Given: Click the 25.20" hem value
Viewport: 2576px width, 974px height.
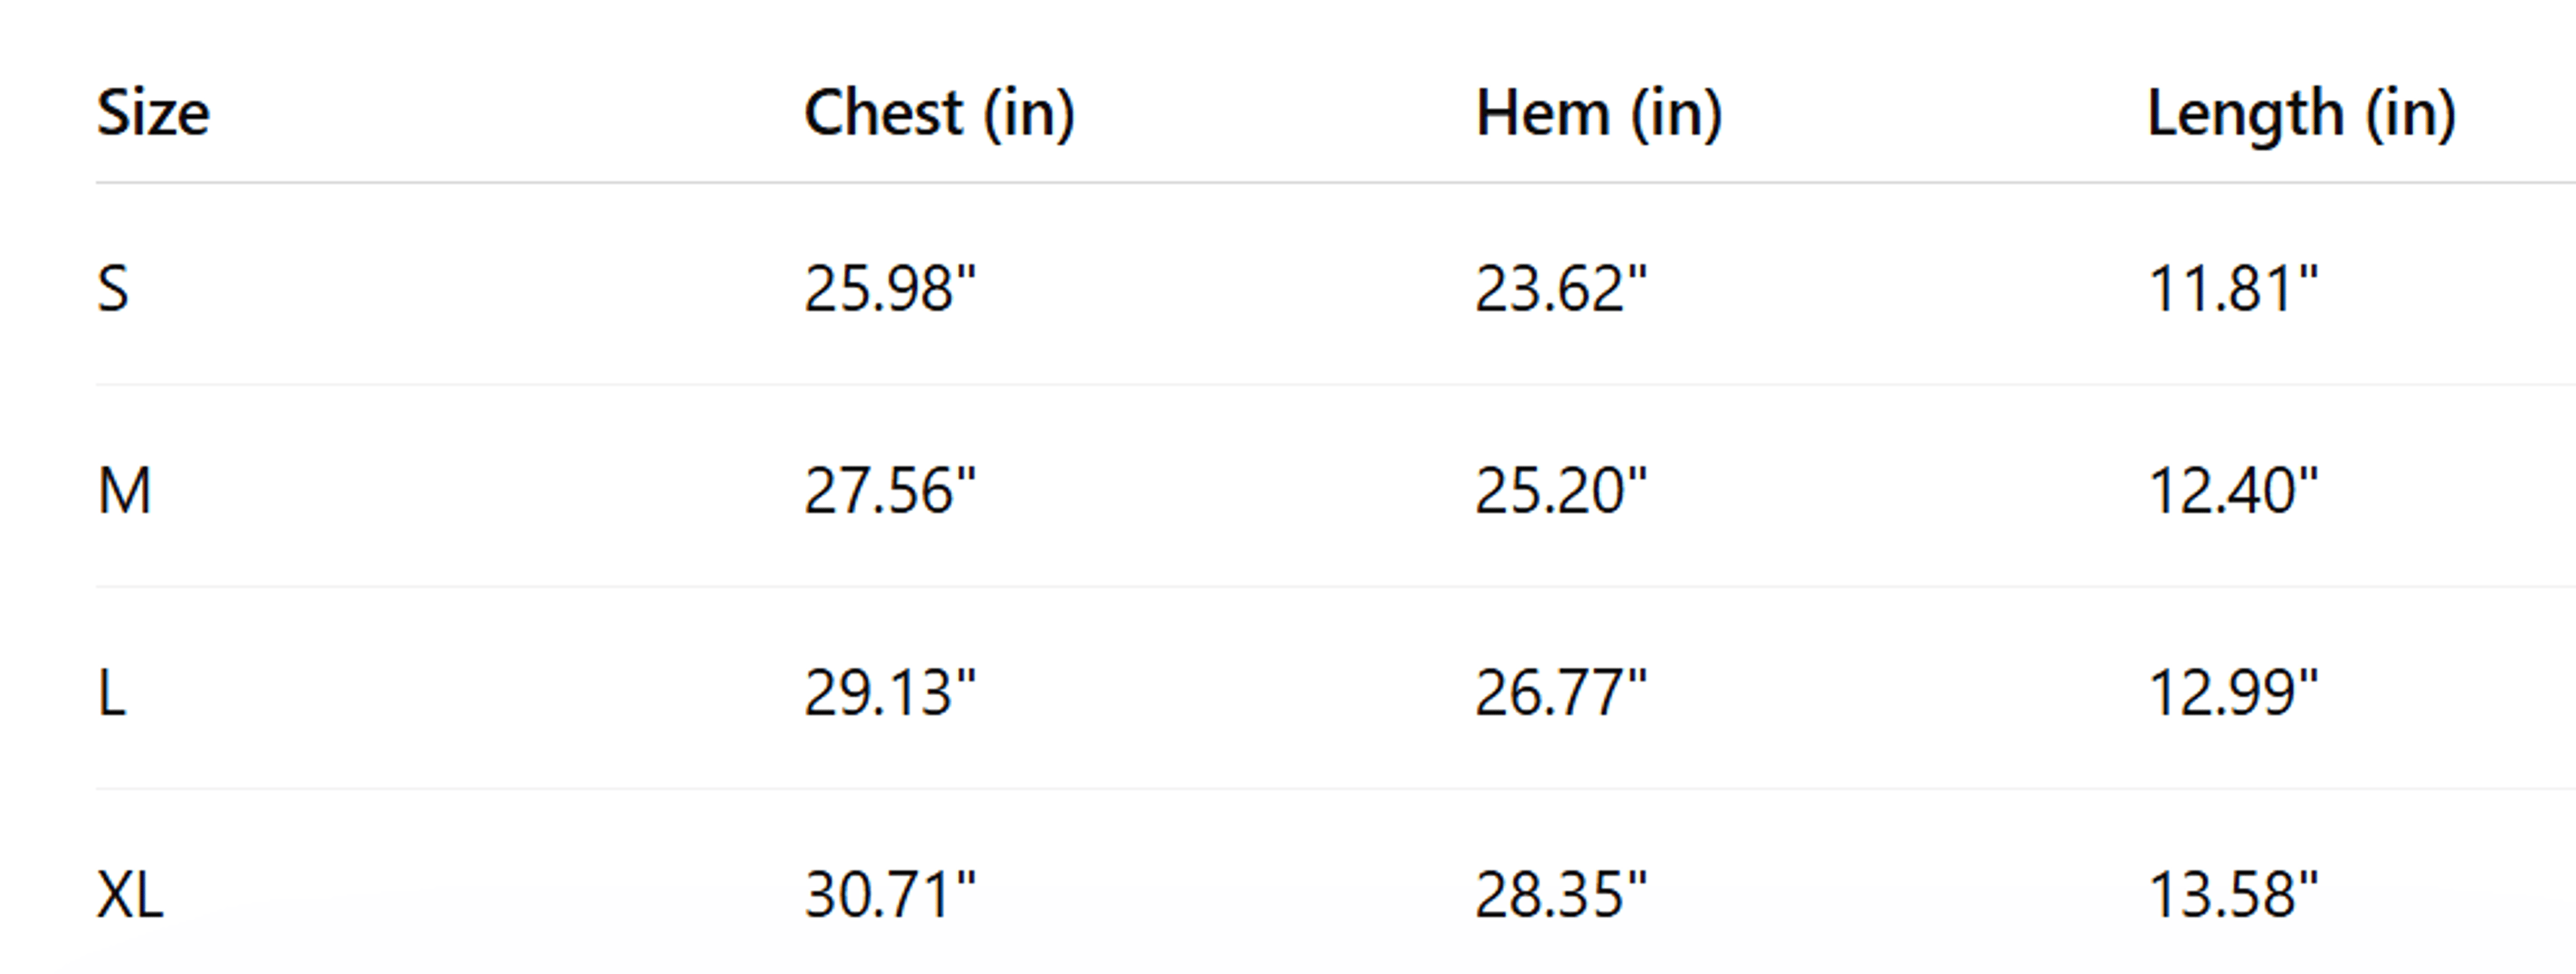Looking at the screenshot, I should 1560,491.
